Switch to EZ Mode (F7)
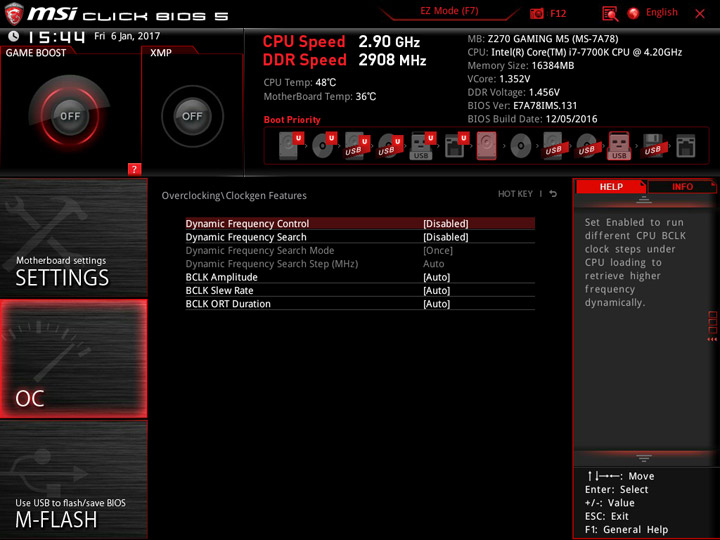720x540 pixels. click(x=449, y=11)
